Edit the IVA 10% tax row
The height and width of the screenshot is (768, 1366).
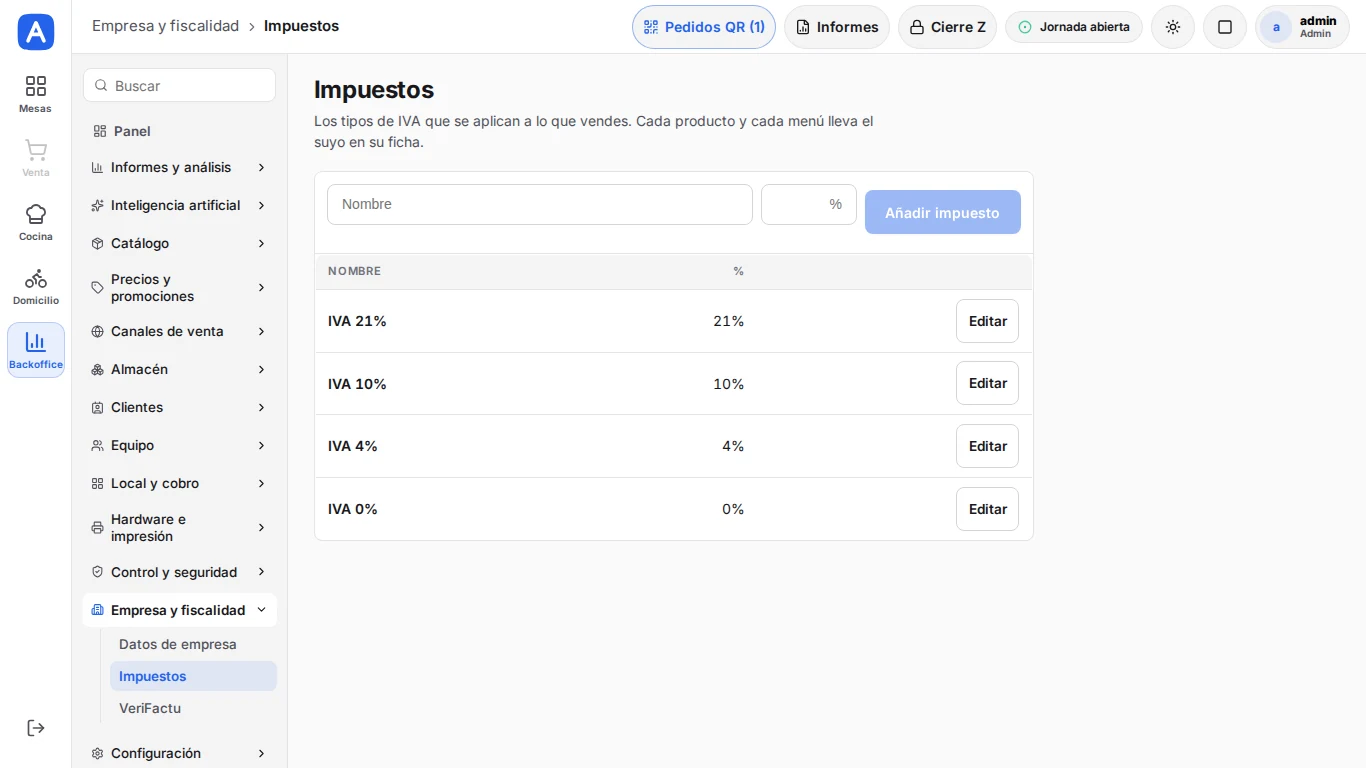987,383
